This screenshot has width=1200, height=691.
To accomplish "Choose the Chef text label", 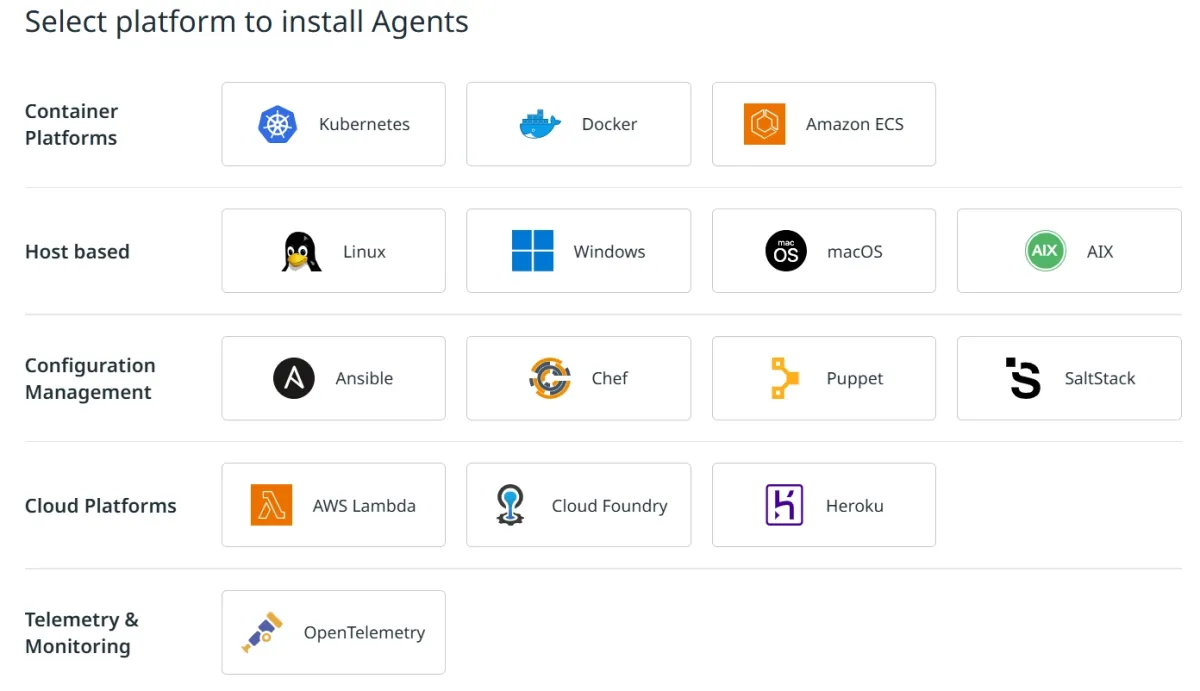I will click(610, 378).
